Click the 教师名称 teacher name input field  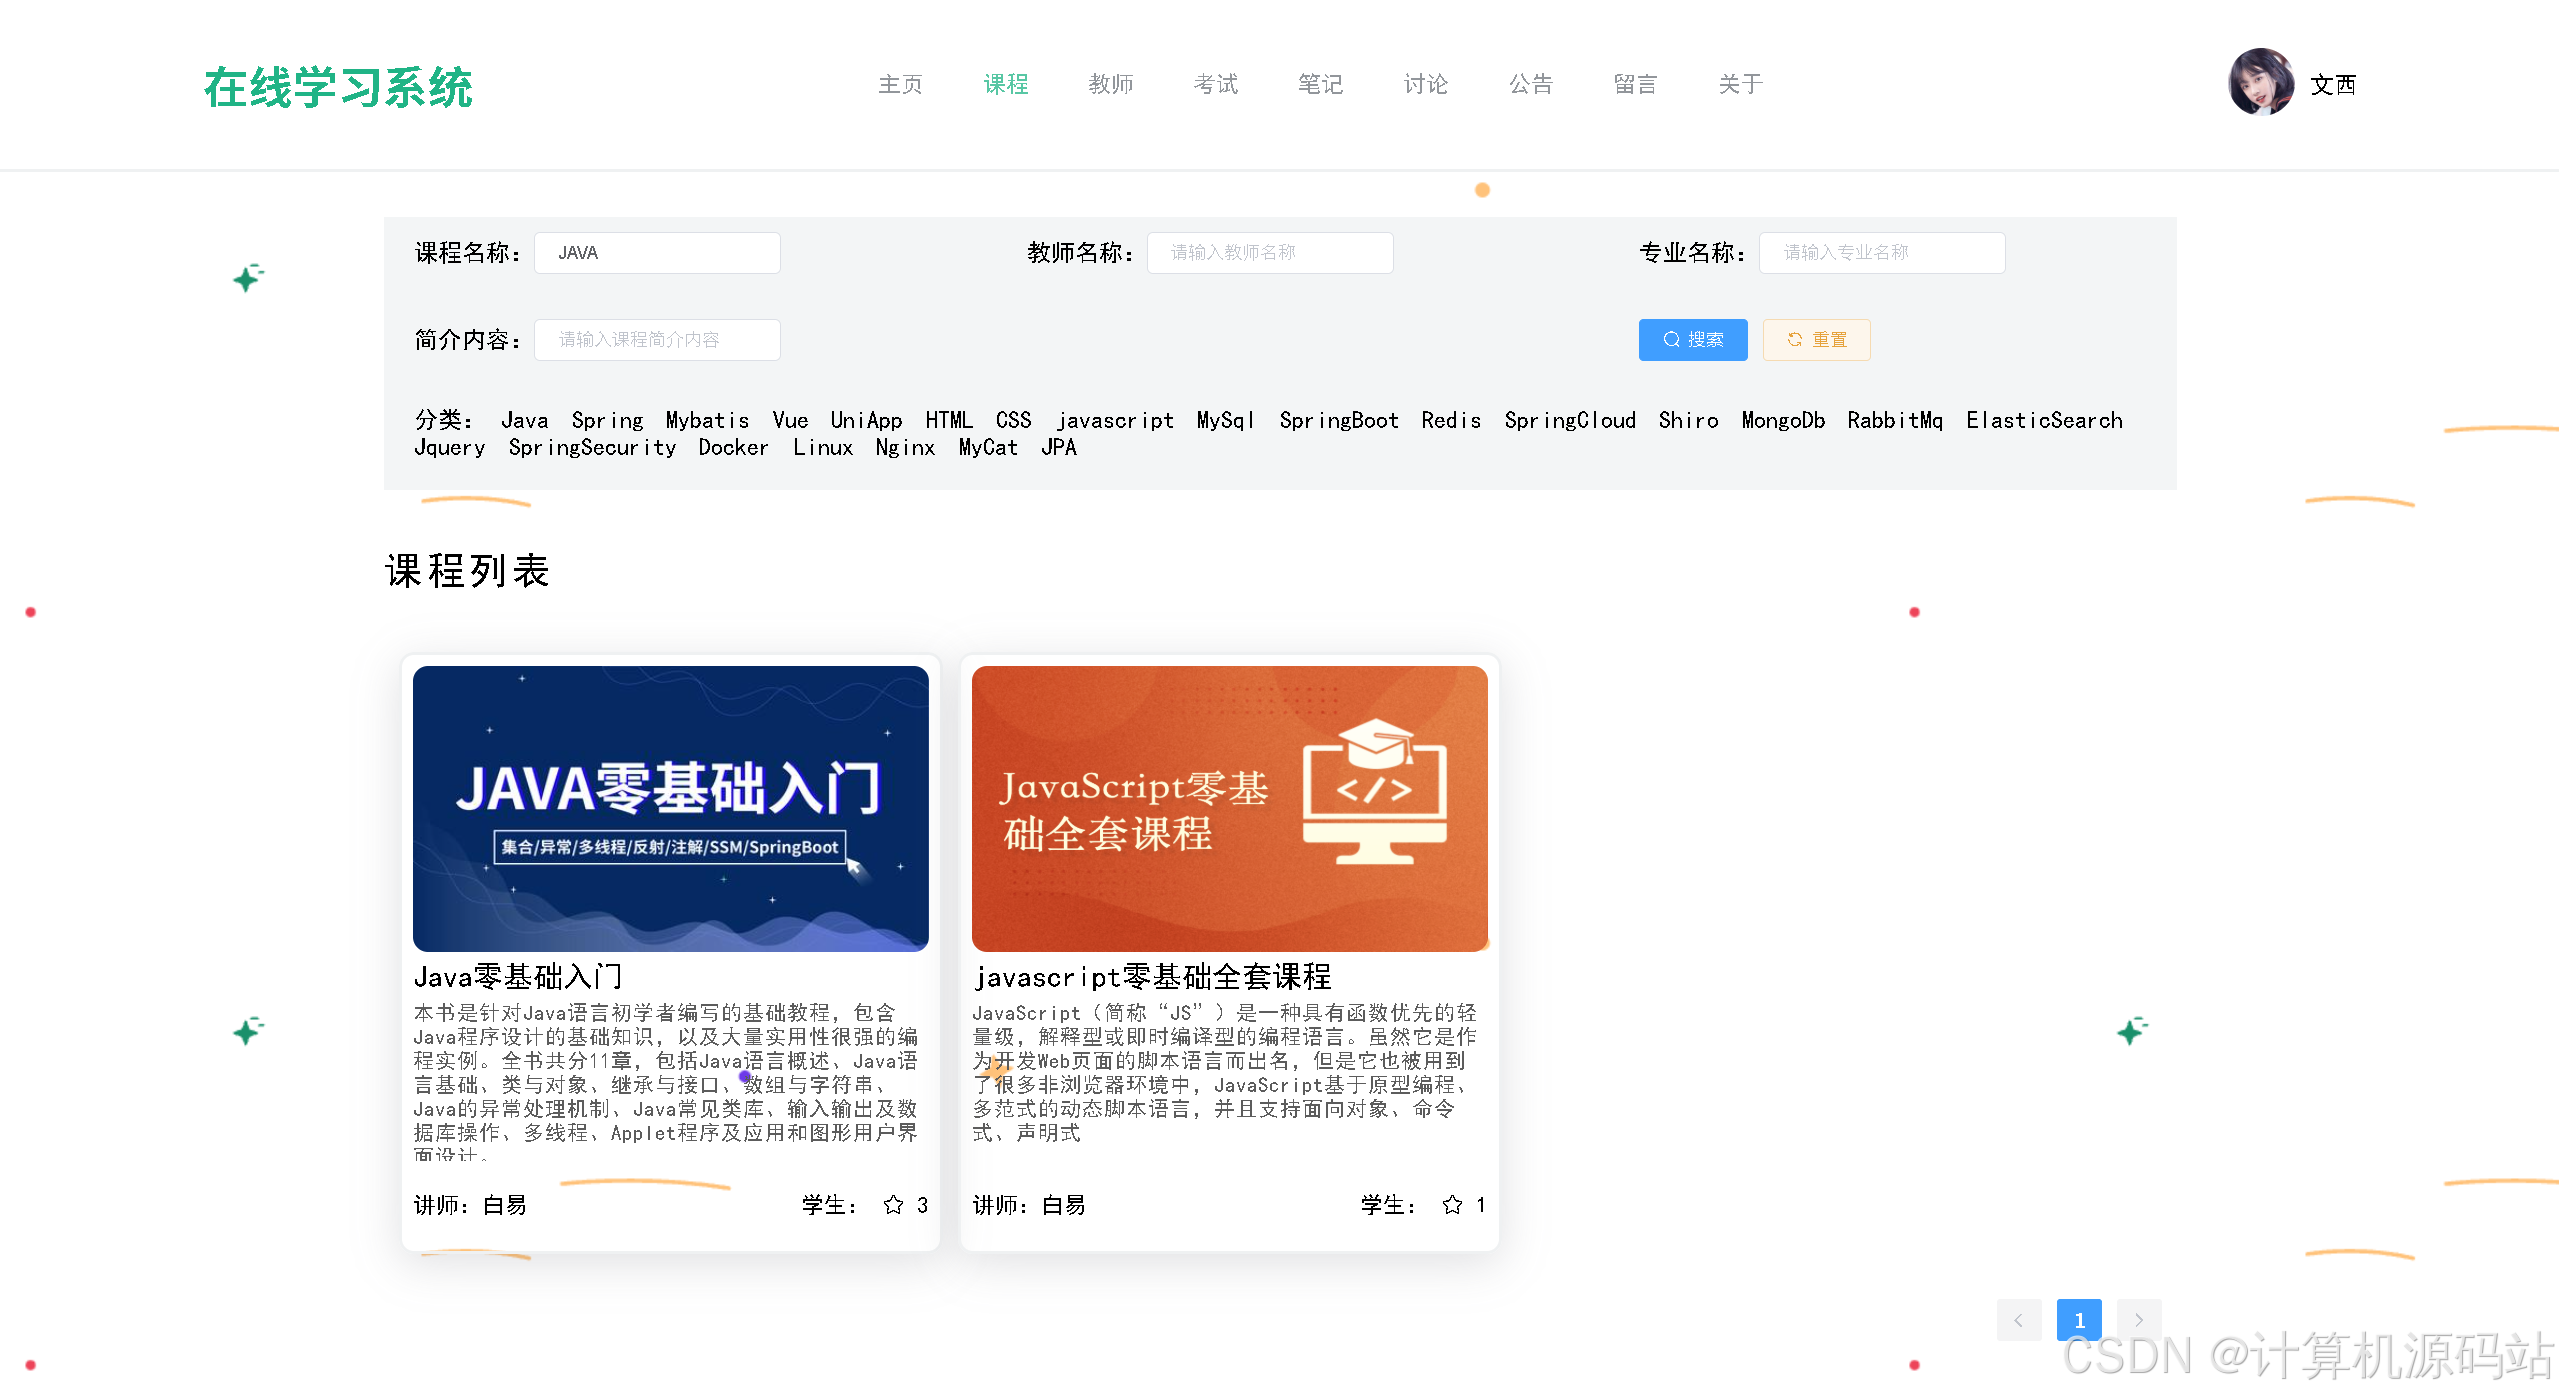pos(1270,252)
